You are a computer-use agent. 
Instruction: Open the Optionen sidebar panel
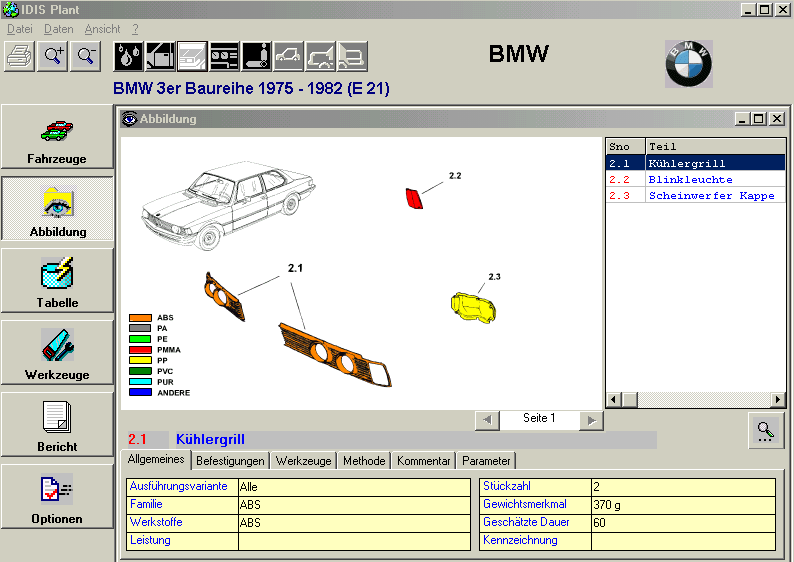pos(57,497)
